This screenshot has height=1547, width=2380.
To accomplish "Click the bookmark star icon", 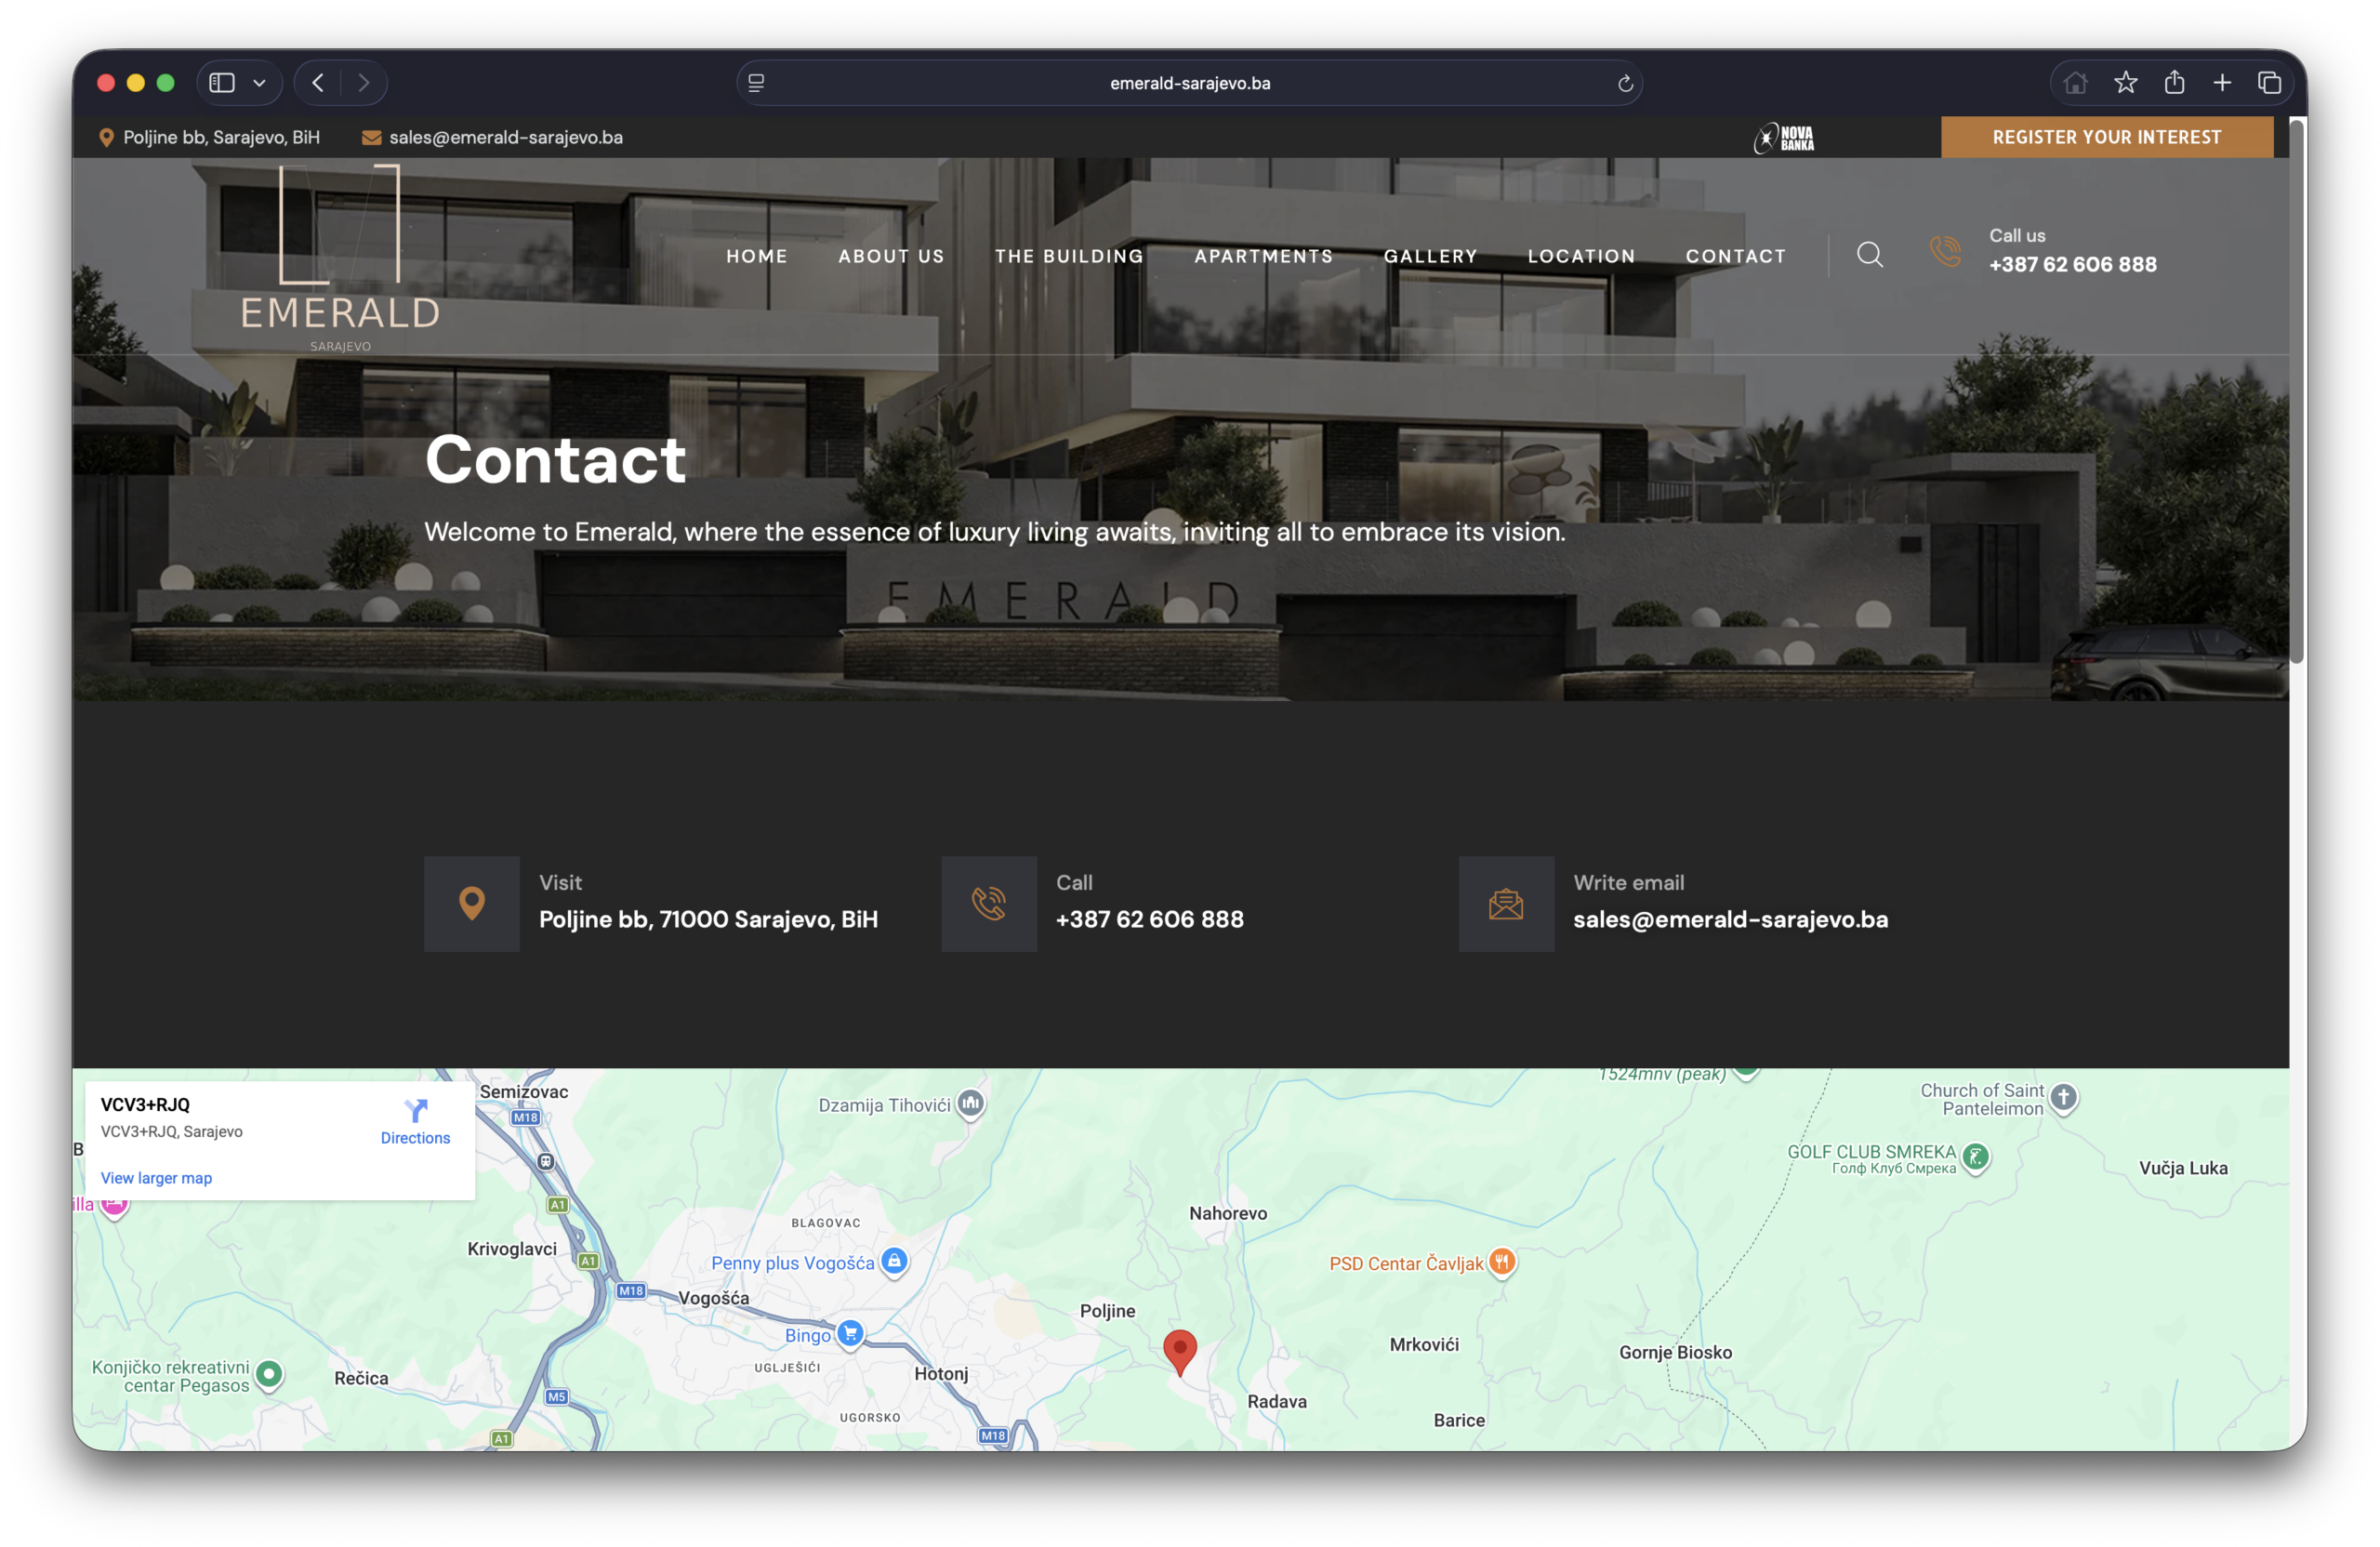I will [2125, 83].
